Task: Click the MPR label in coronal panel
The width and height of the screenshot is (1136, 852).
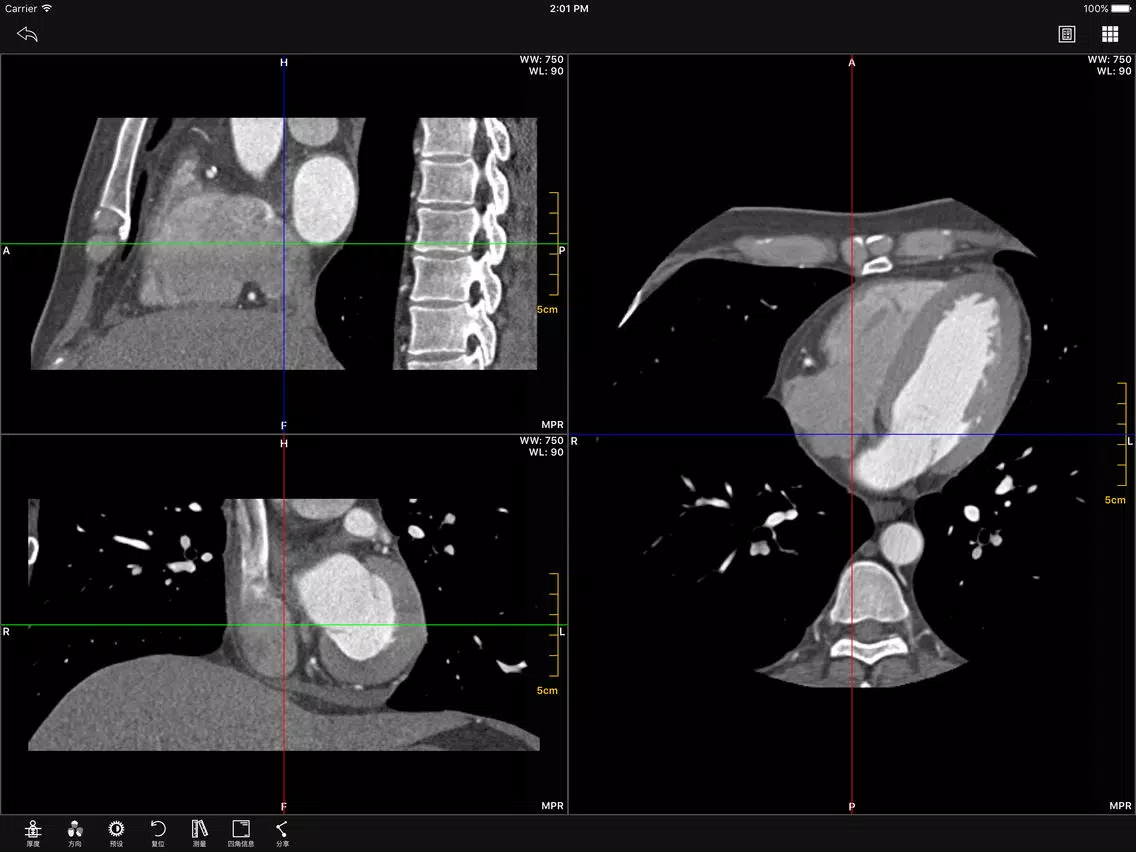Action: click(x=552, y=806)
